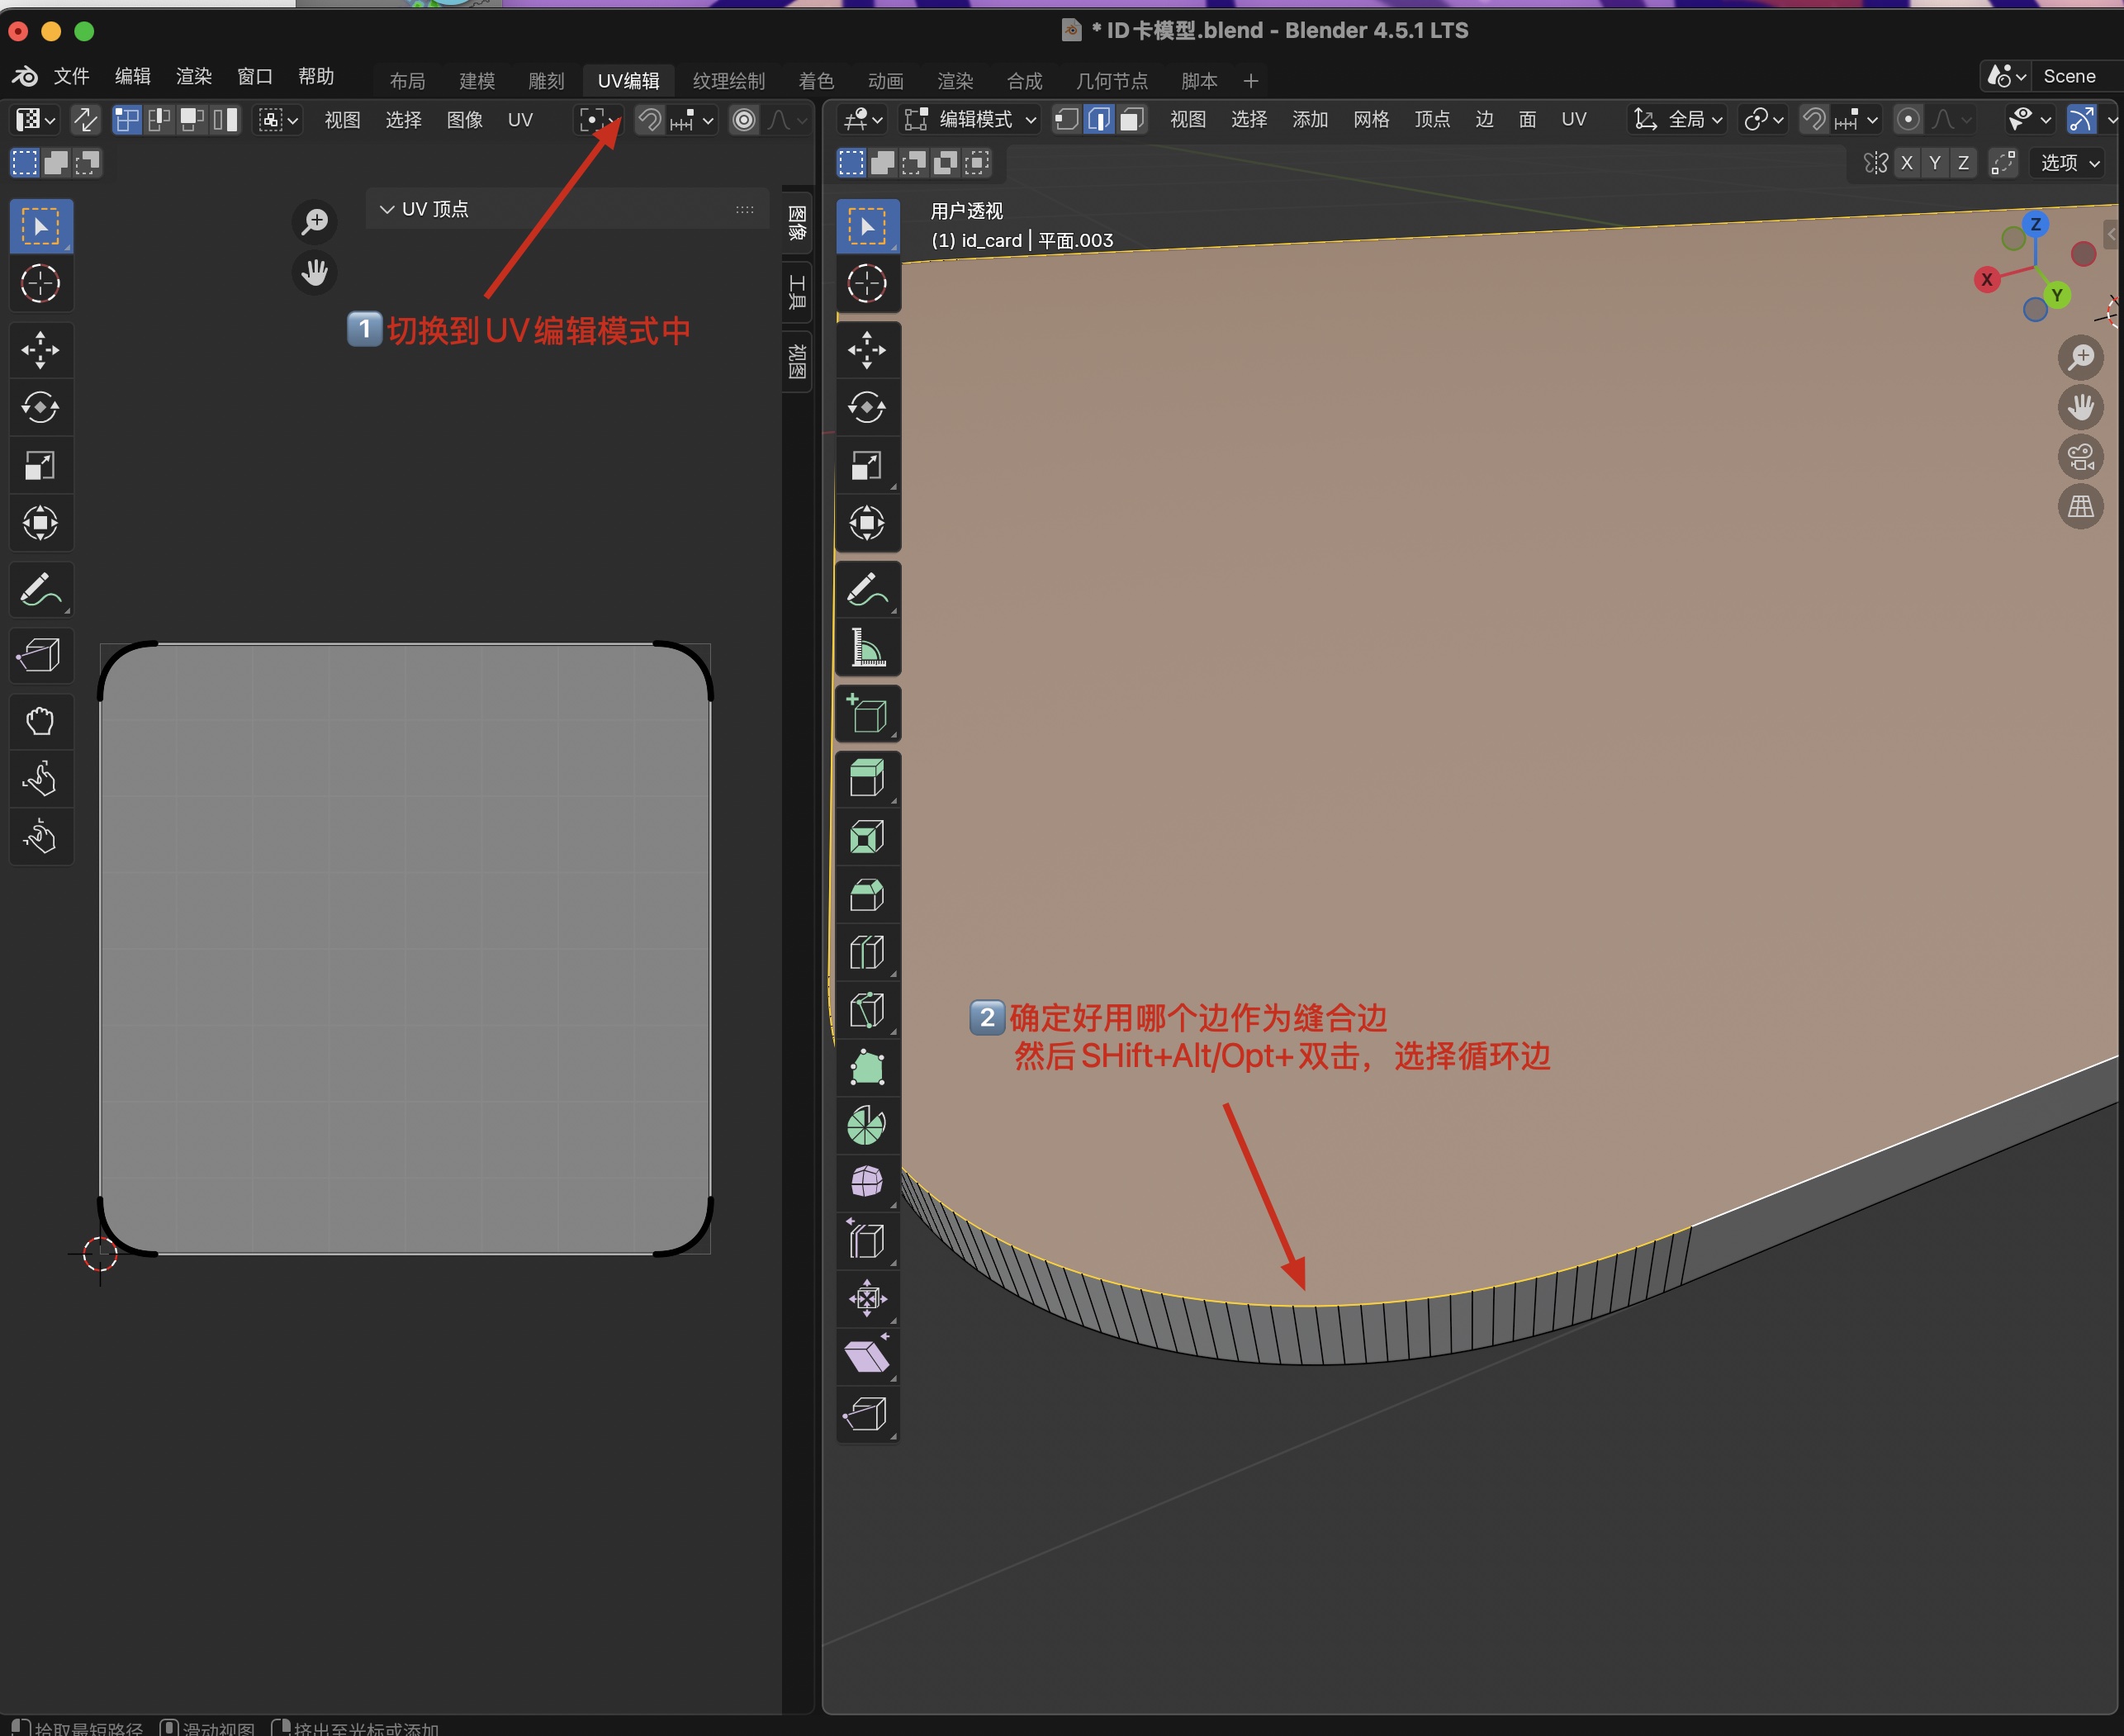Viewport: 2124px width, 1736px height.
Task: Select the Knife tool in 3D viewport
Action: tap(866, 1010)
